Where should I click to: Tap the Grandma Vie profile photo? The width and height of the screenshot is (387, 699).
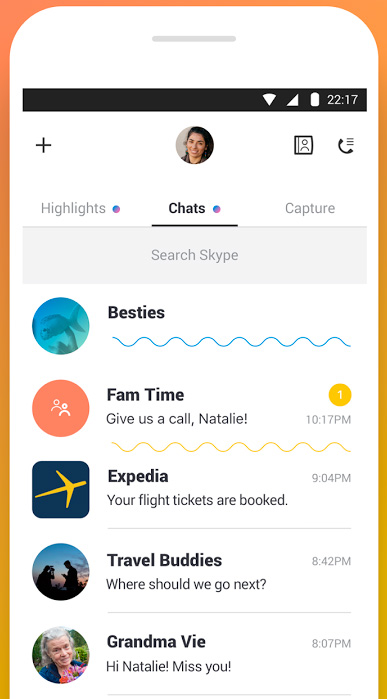61,655
